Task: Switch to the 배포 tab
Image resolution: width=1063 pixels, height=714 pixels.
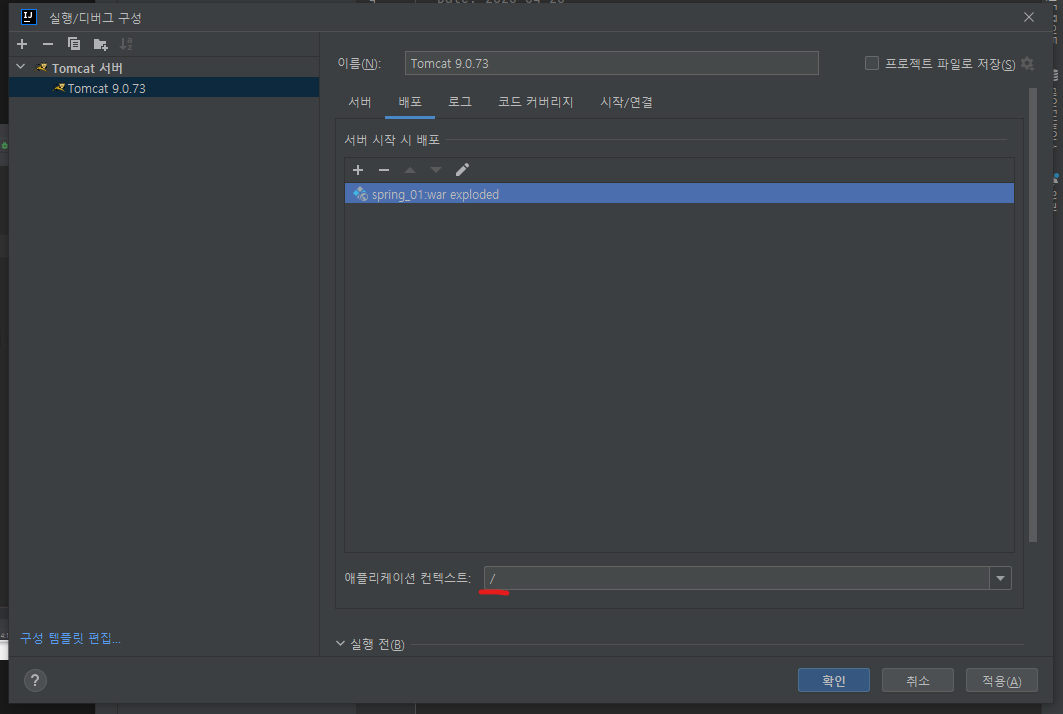Action: pos(409,102)
